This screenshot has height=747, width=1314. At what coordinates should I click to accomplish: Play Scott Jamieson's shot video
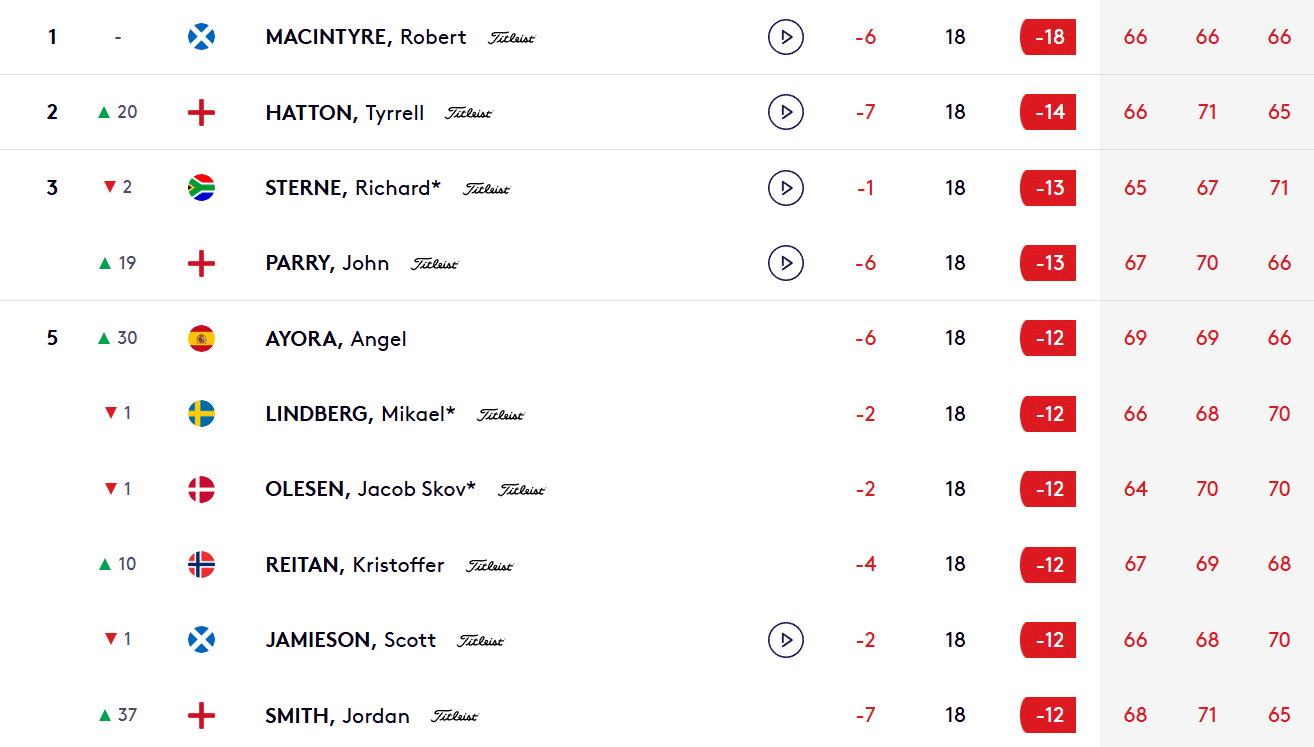point(786,640)
